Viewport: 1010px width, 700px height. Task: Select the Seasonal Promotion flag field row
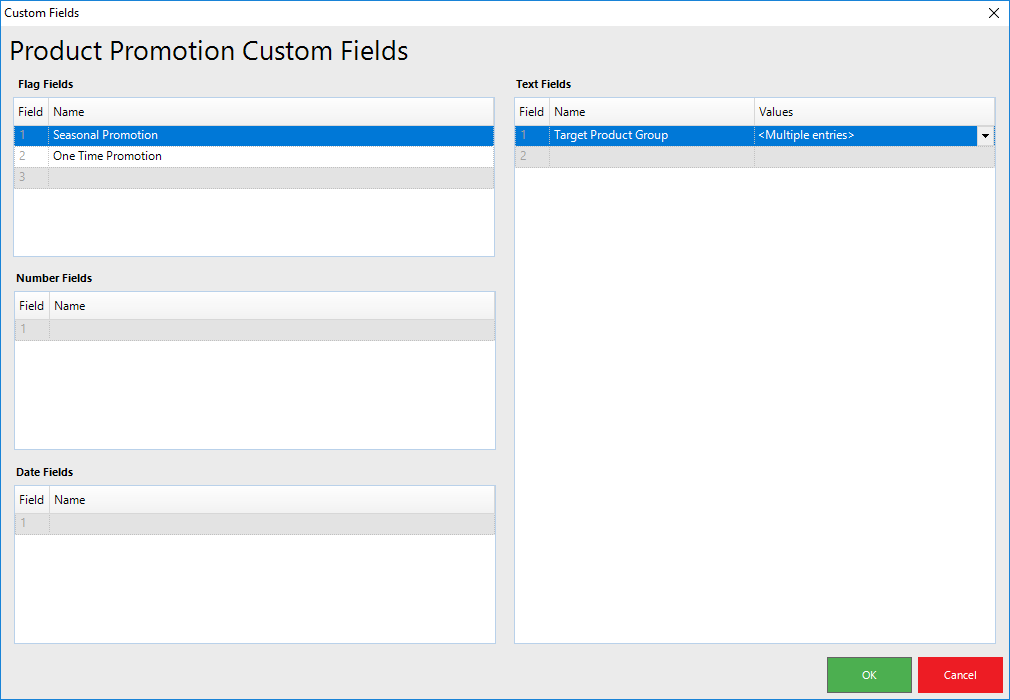[x=270, y=135]
